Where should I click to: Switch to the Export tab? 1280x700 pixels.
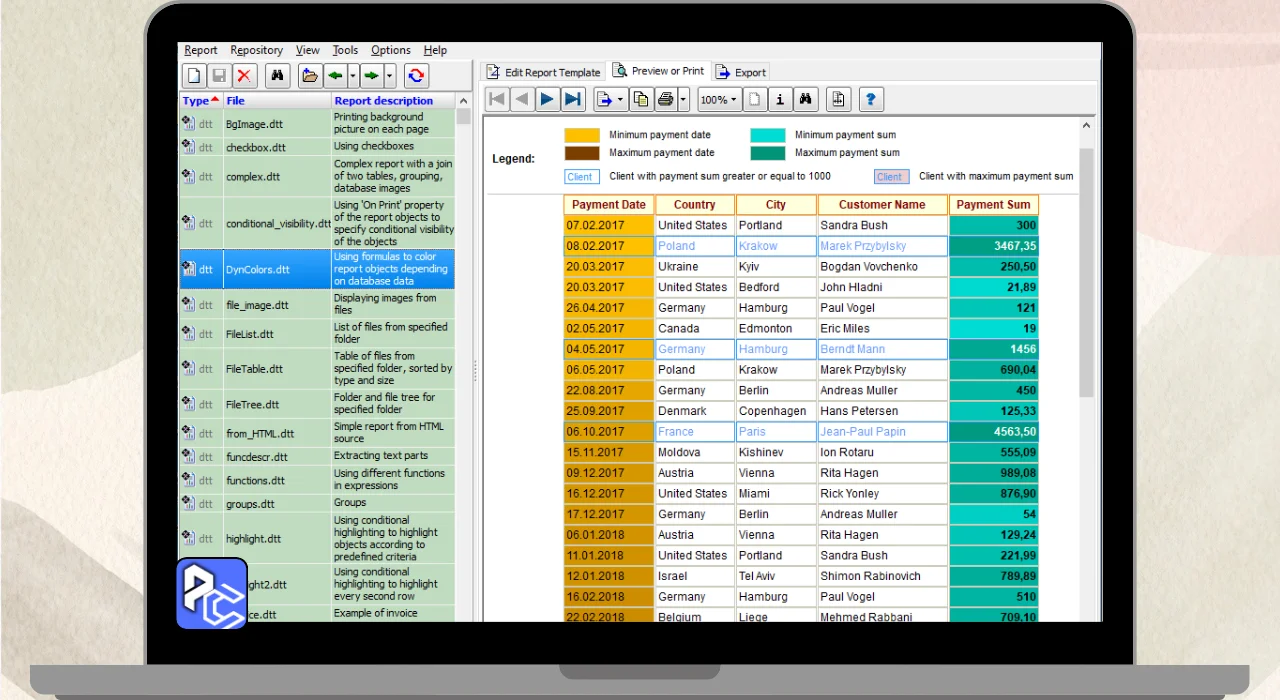[741, 72]
